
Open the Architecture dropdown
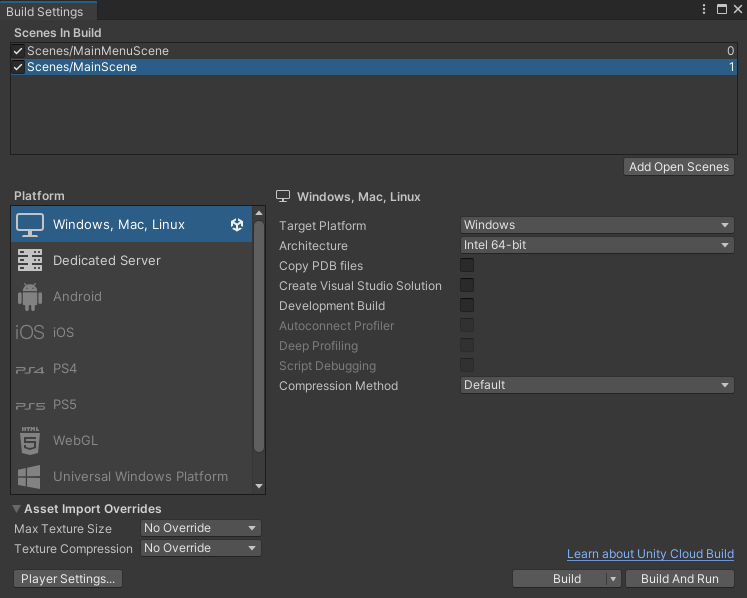click(x=597, y=245)
